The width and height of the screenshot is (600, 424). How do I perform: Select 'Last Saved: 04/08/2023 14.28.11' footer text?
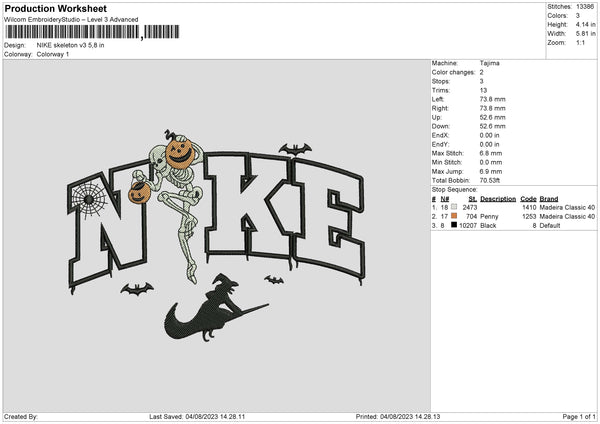(197, 417)
